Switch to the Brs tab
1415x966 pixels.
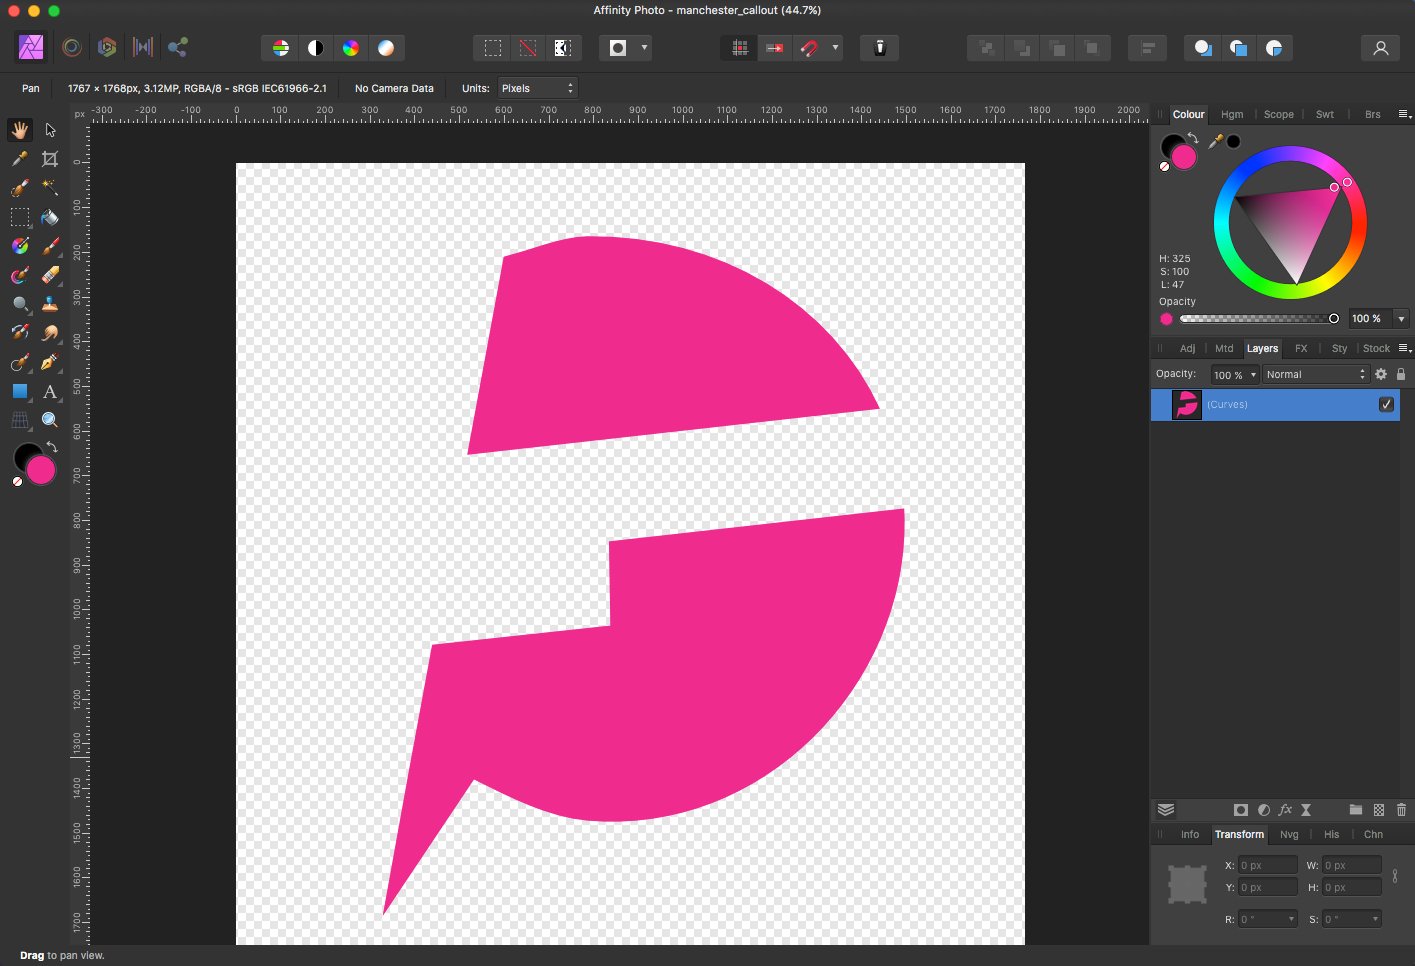1372,114
